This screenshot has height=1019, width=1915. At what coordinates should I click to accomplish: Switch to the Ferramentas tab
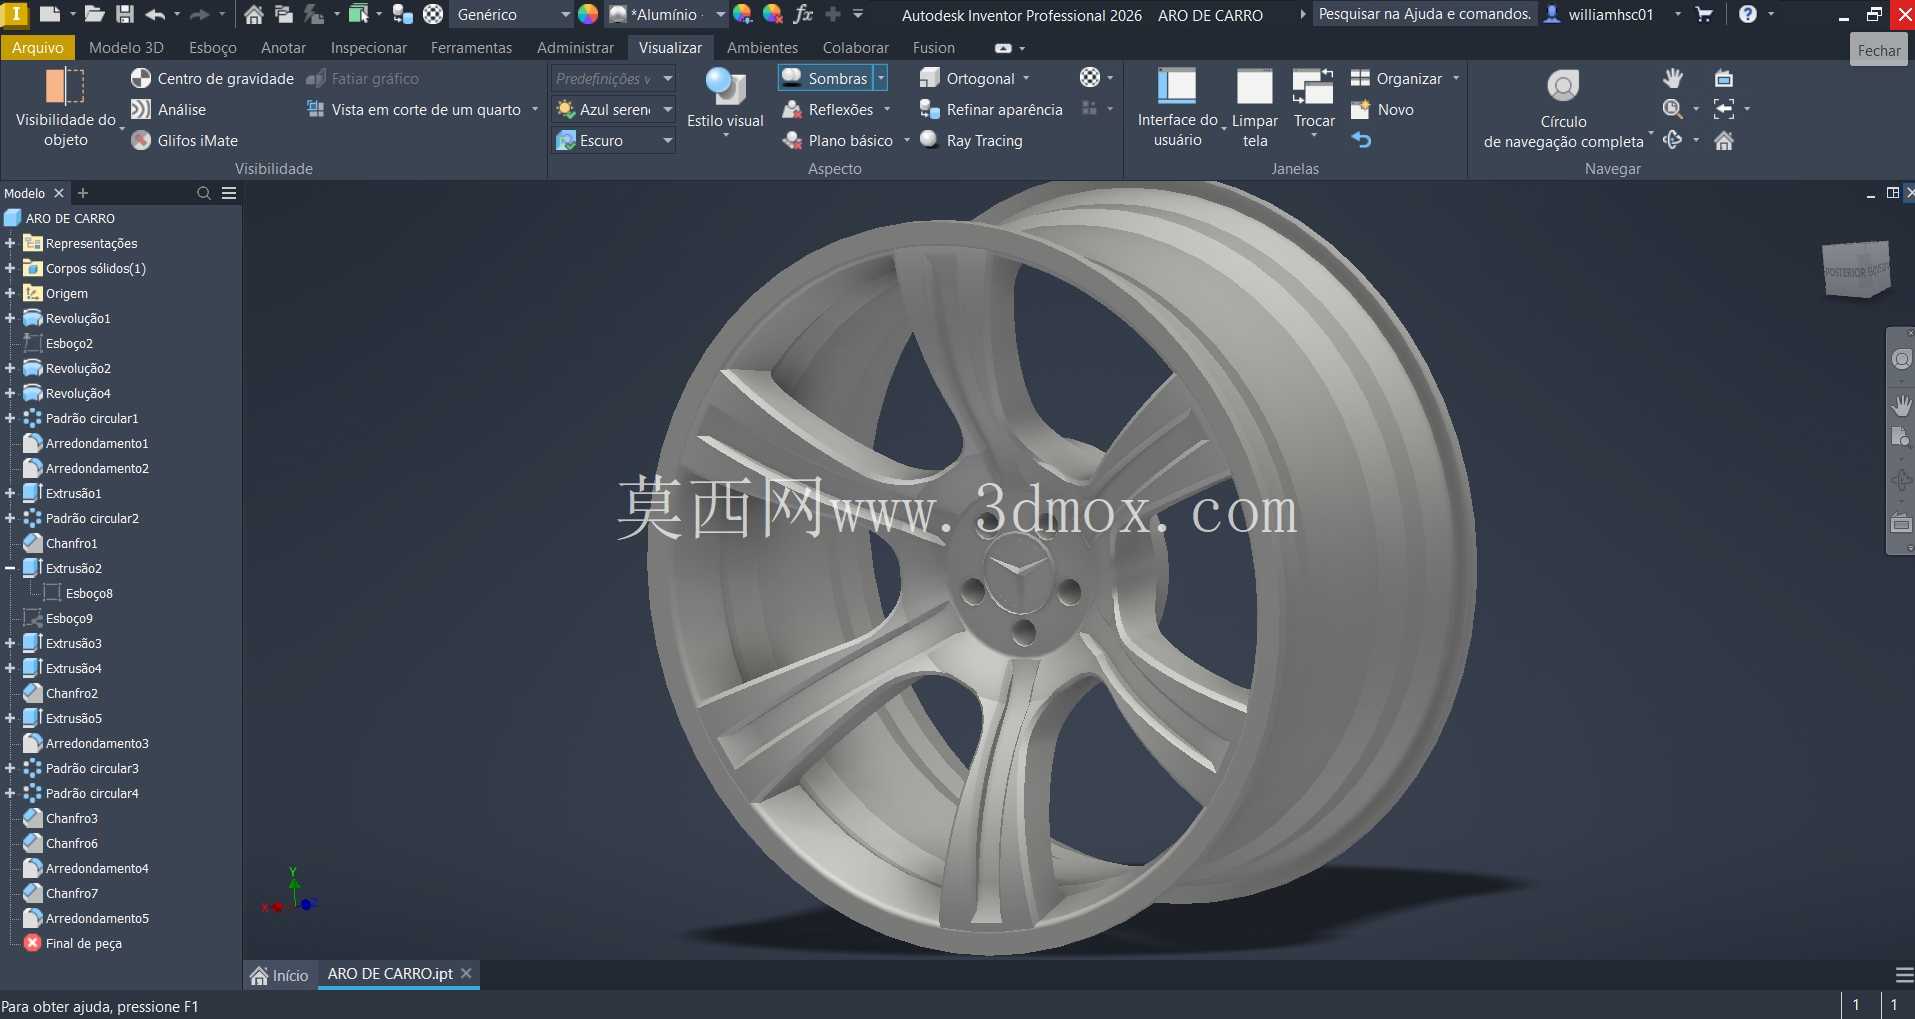[x=471, y=47]
